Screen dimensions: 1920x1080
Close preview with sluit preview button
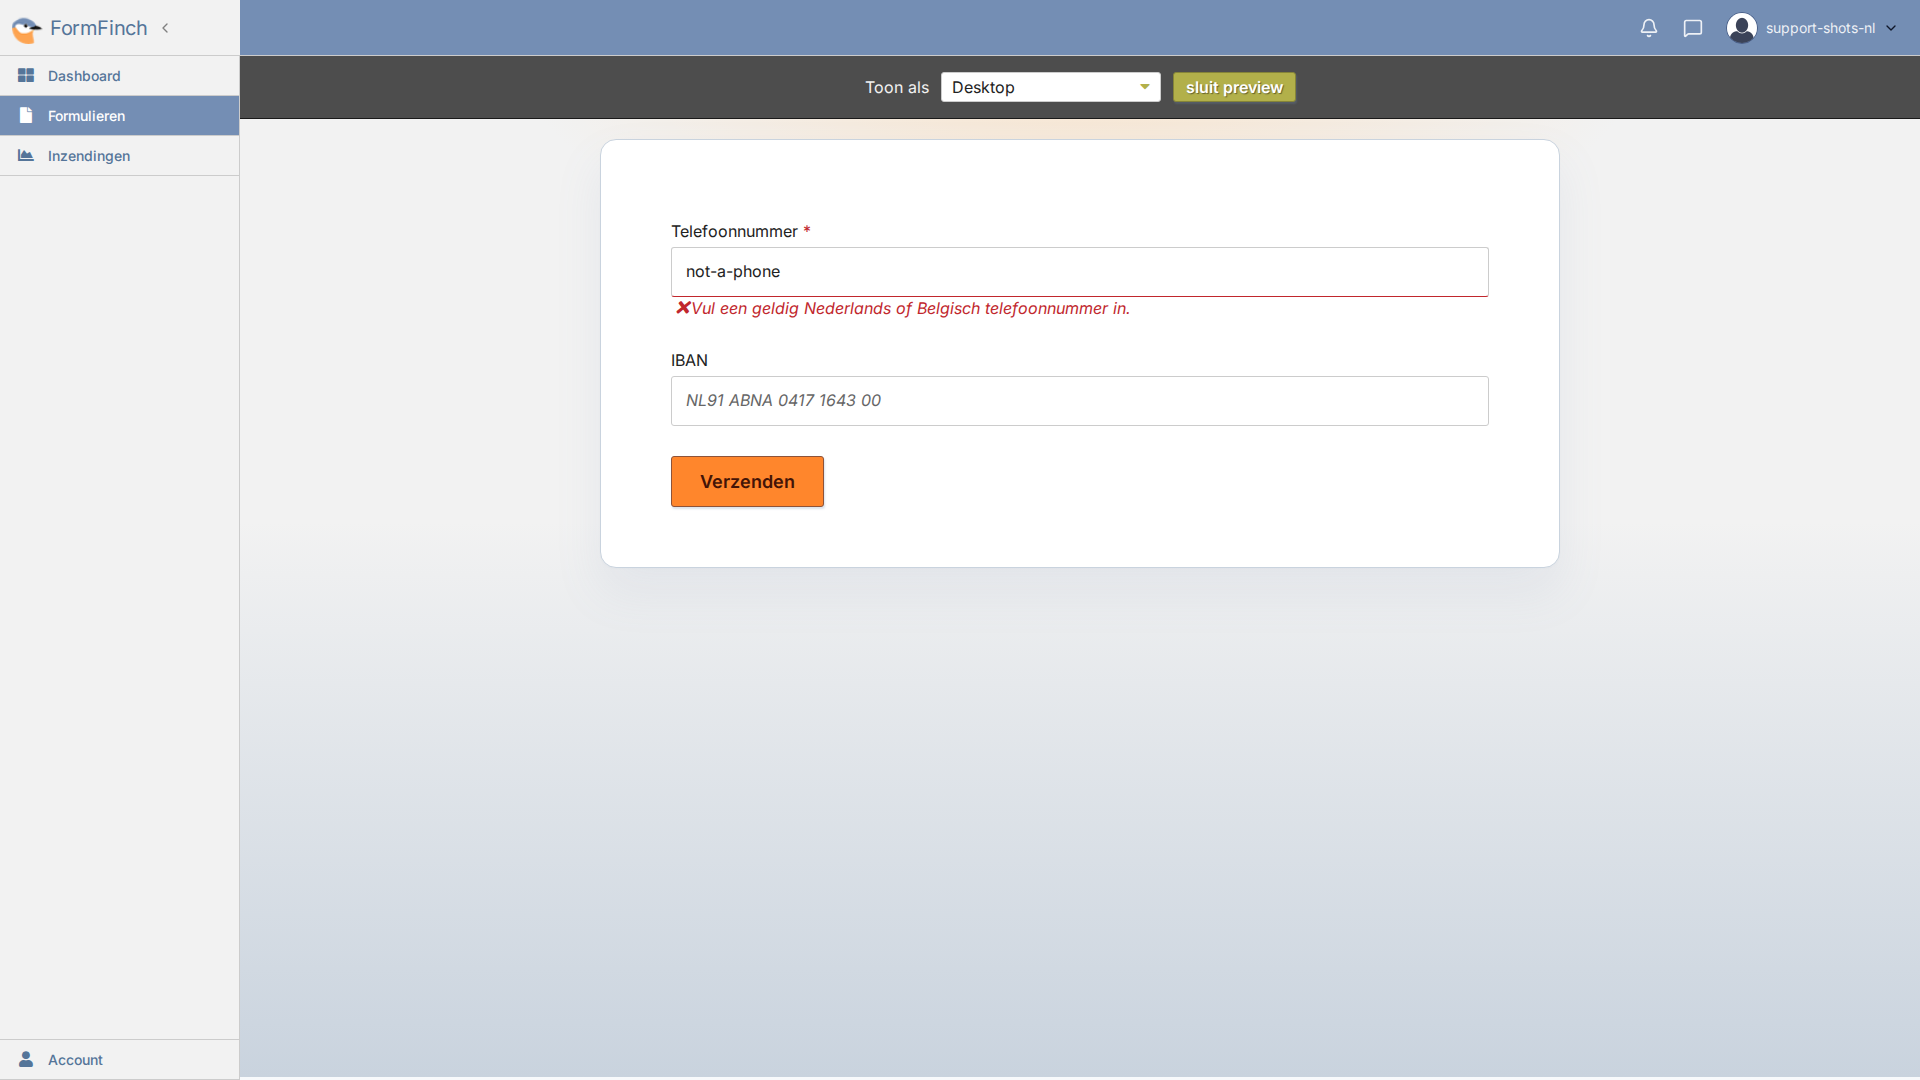[1234, 87]
